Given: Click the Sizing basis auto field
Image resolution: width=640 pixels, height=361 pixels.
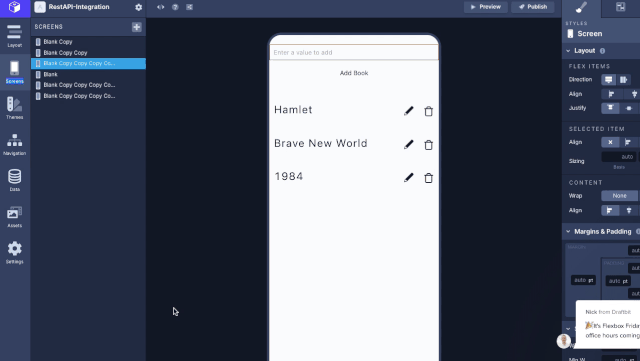Looking at the screenshot, I should tap(619, 157).
